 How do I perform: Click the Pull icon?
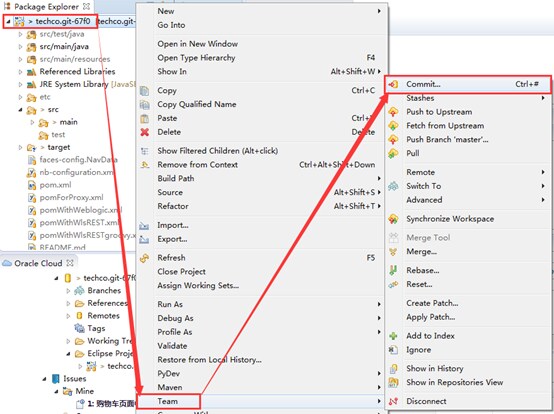click(x=393, y=153)
